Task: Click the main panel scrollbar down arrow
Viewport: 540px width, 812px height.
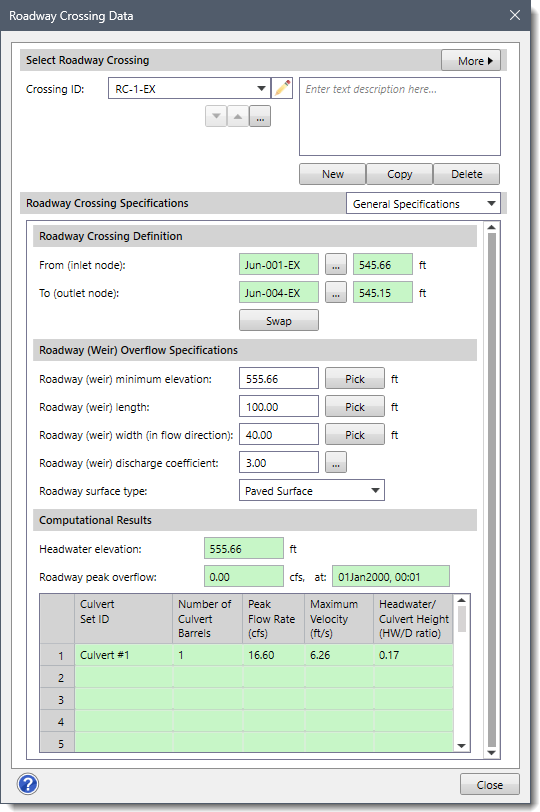Action: pos(491,752)
